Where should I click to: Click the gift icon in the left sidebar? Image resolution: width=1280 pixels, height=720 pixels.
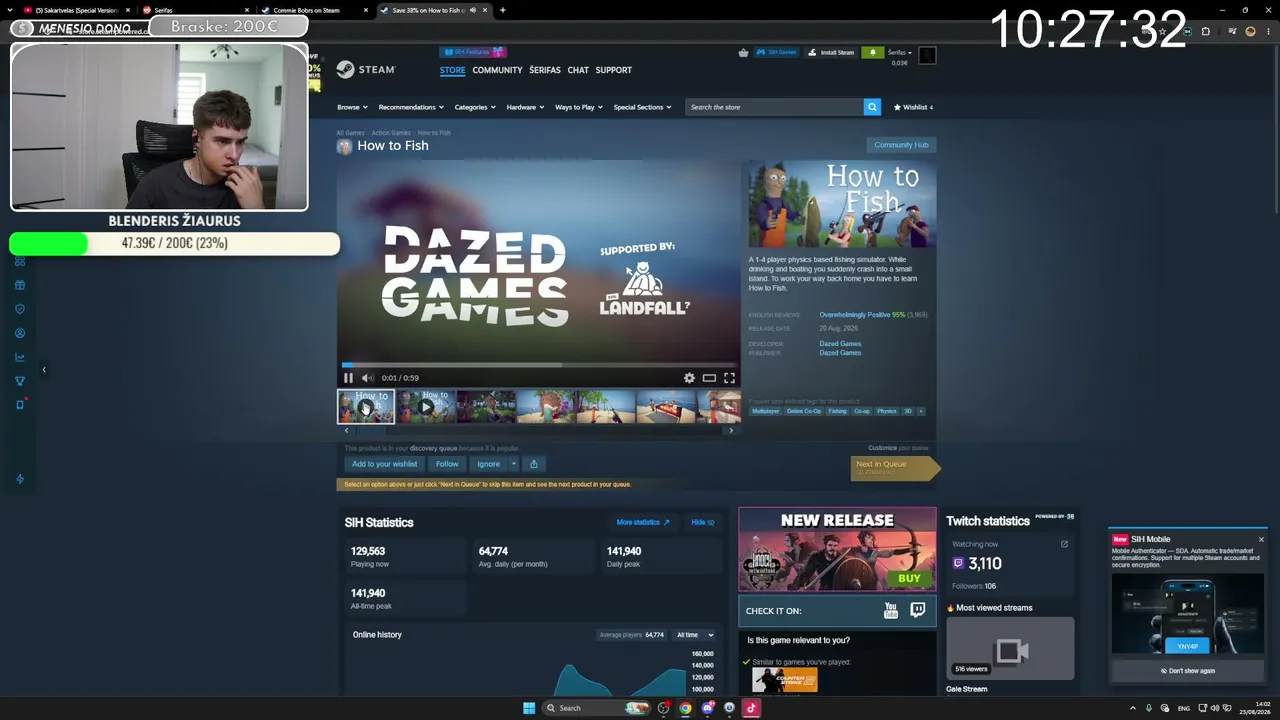point(20,285)
